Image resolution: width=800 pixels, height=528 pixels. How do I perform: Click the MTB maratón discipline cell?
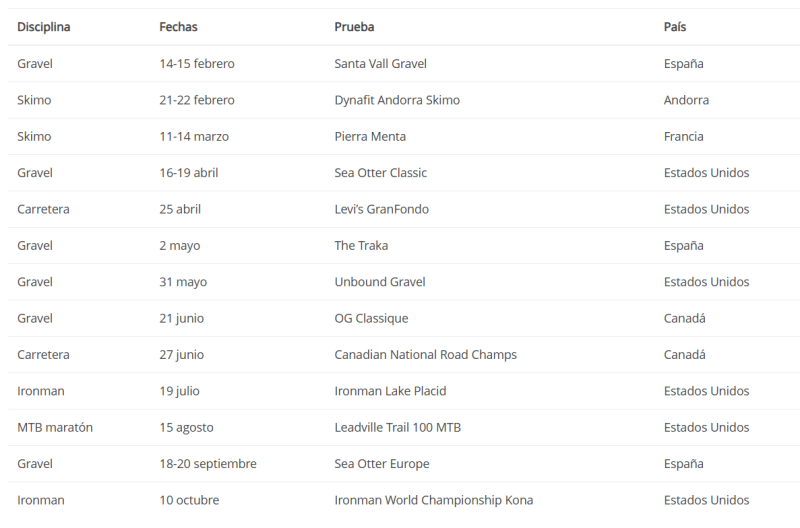(x=55, y=427)
